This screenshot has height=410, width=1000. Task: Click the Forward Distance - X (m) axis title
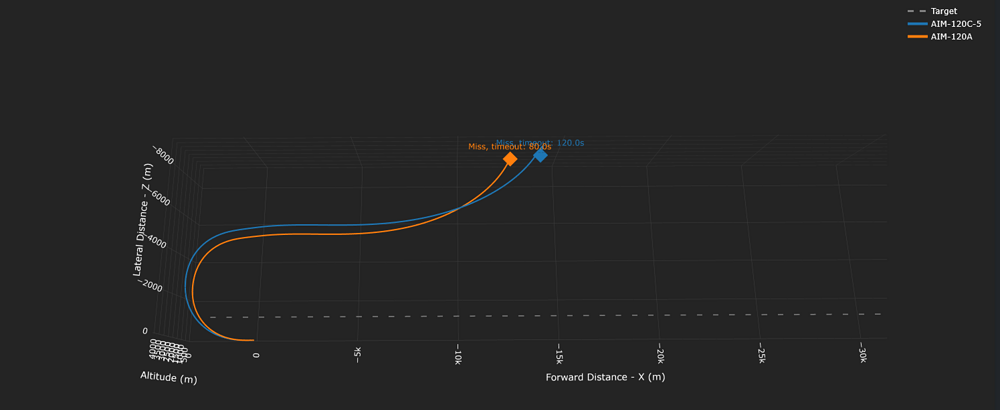coord(605,377)
